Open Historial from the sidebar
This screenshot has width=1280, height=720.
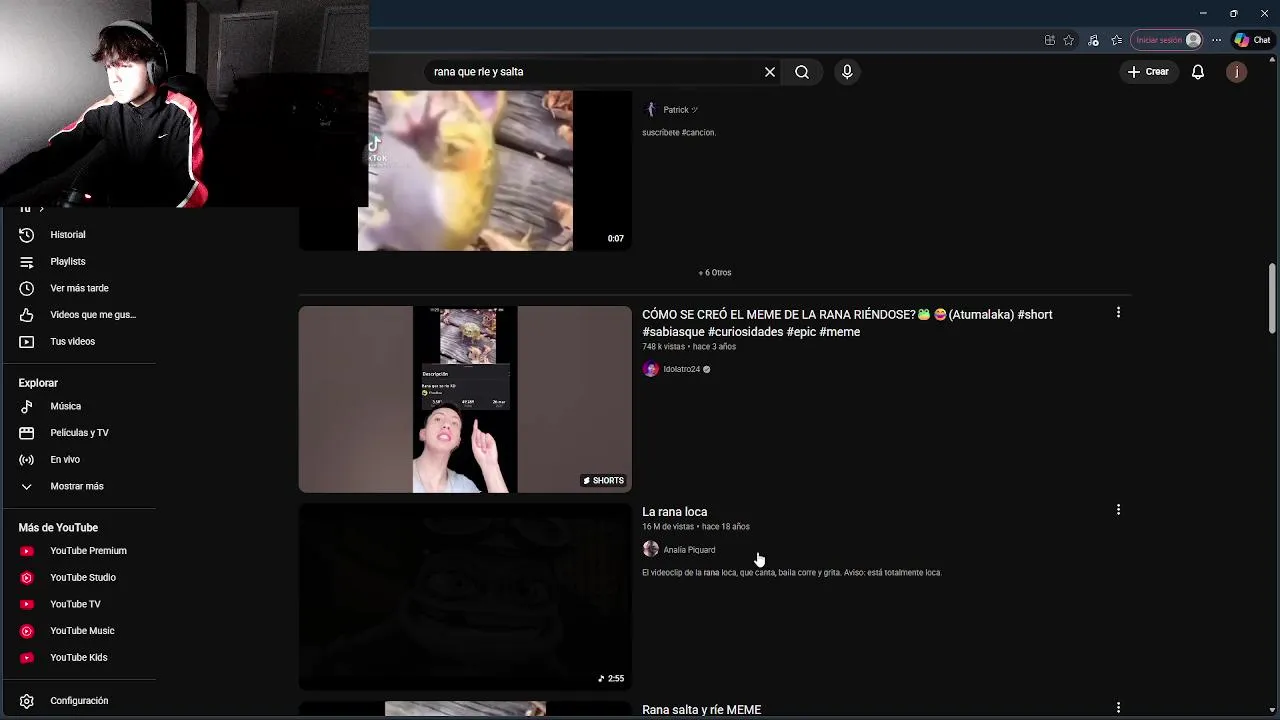pyautogui.click(x=68, y=235)
